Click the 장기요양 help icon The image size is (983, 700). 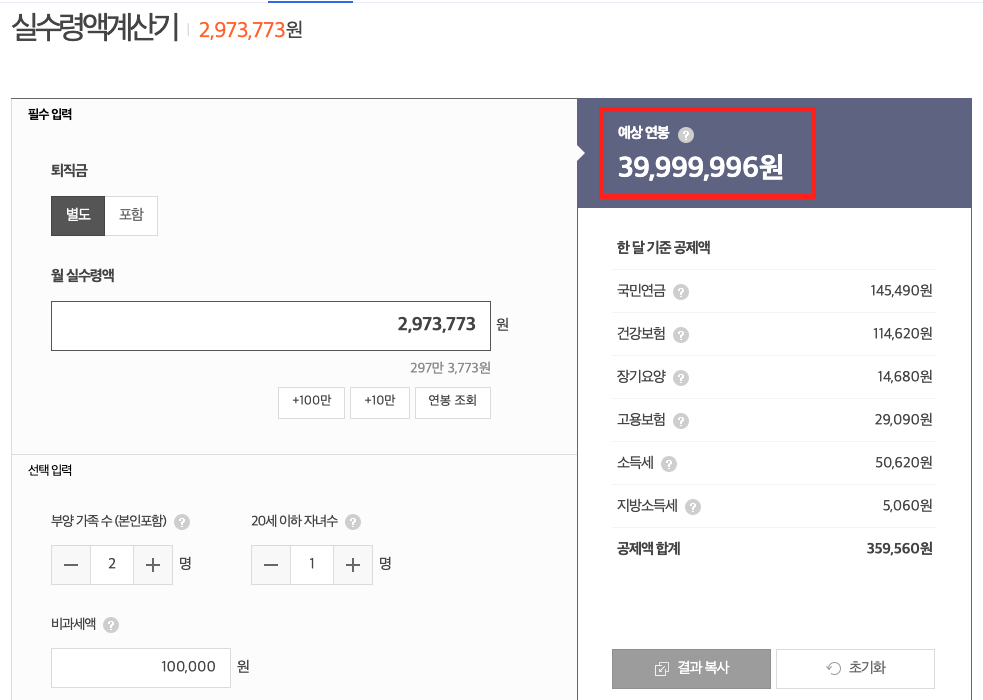pyautogui.click(x=681, y=377)
